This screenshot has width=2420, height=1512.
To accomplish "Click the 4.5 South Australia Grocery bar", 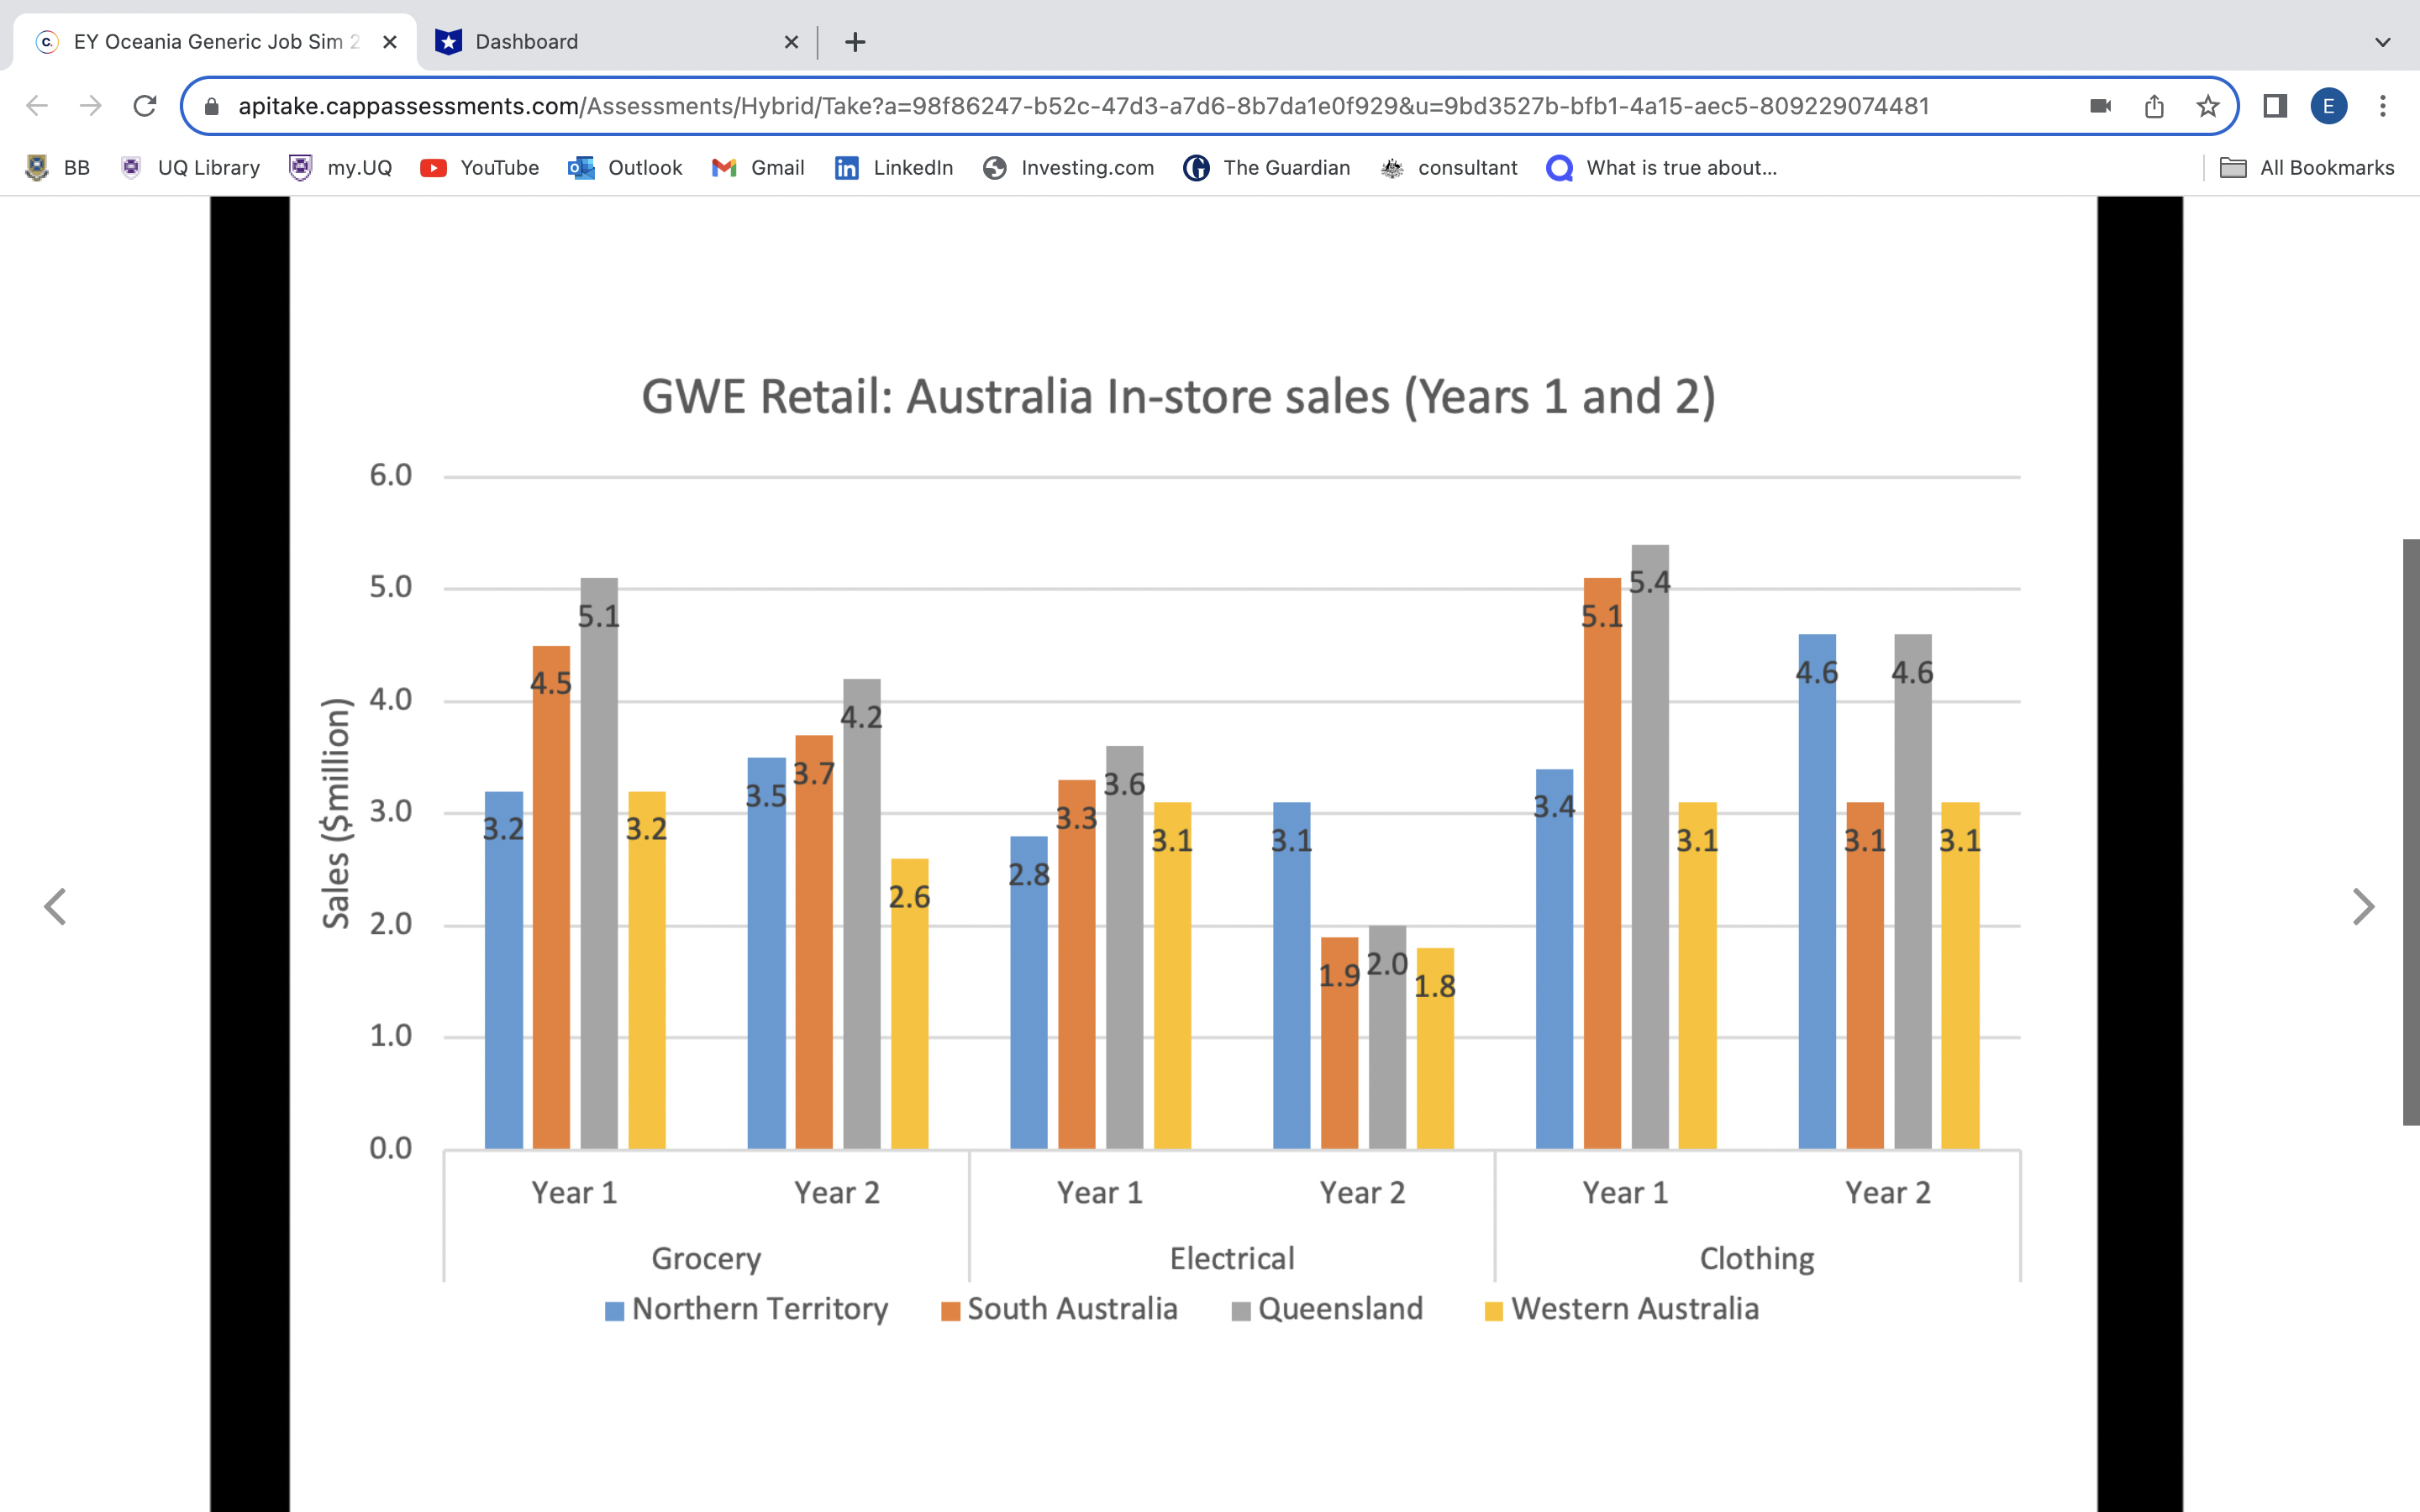I will (551, 897).
